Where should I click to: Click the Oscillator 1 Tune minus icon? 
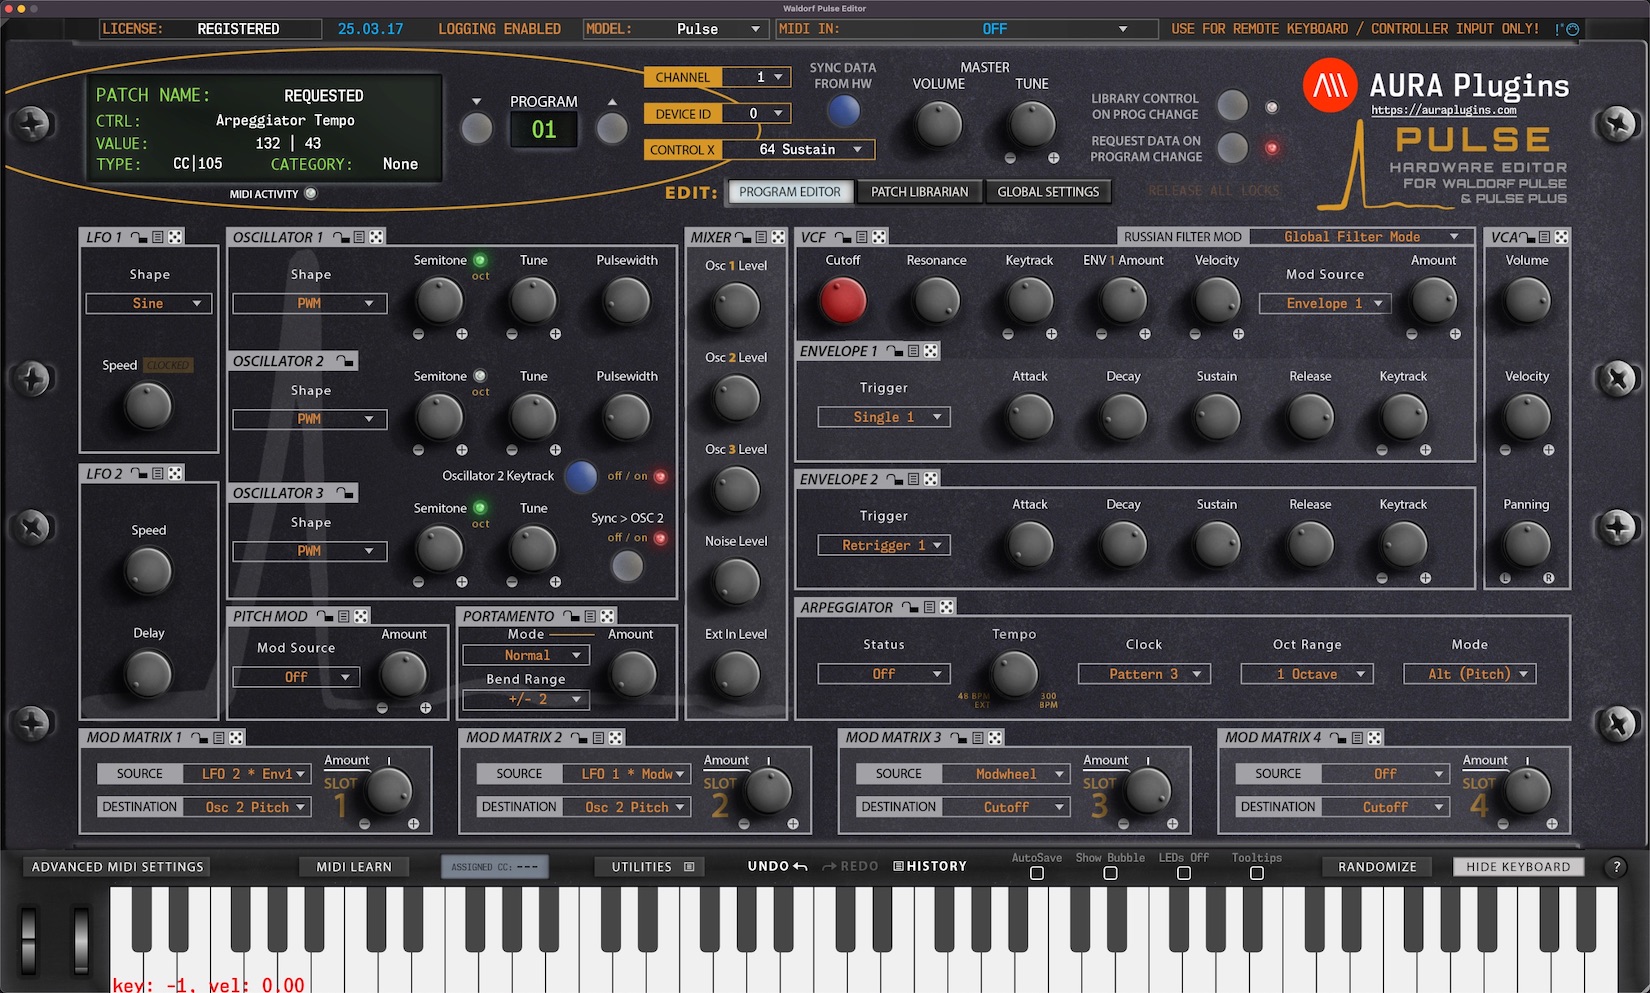tap(512, 334)
